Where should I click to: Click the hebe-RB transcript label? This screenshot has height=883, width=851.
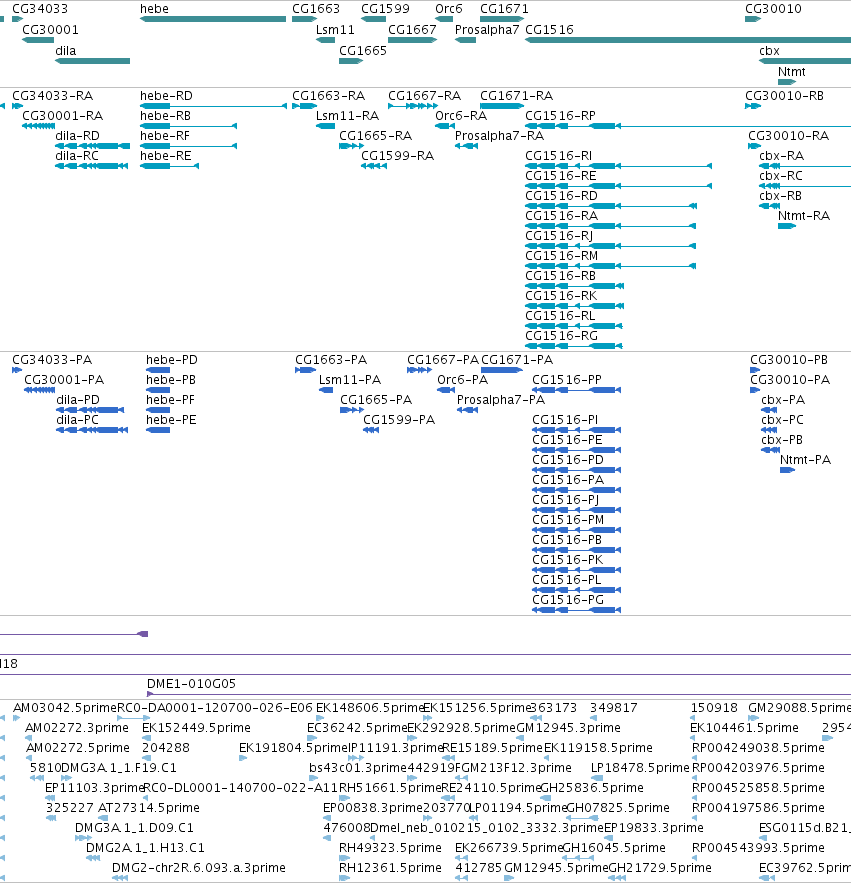coord(166,116)
